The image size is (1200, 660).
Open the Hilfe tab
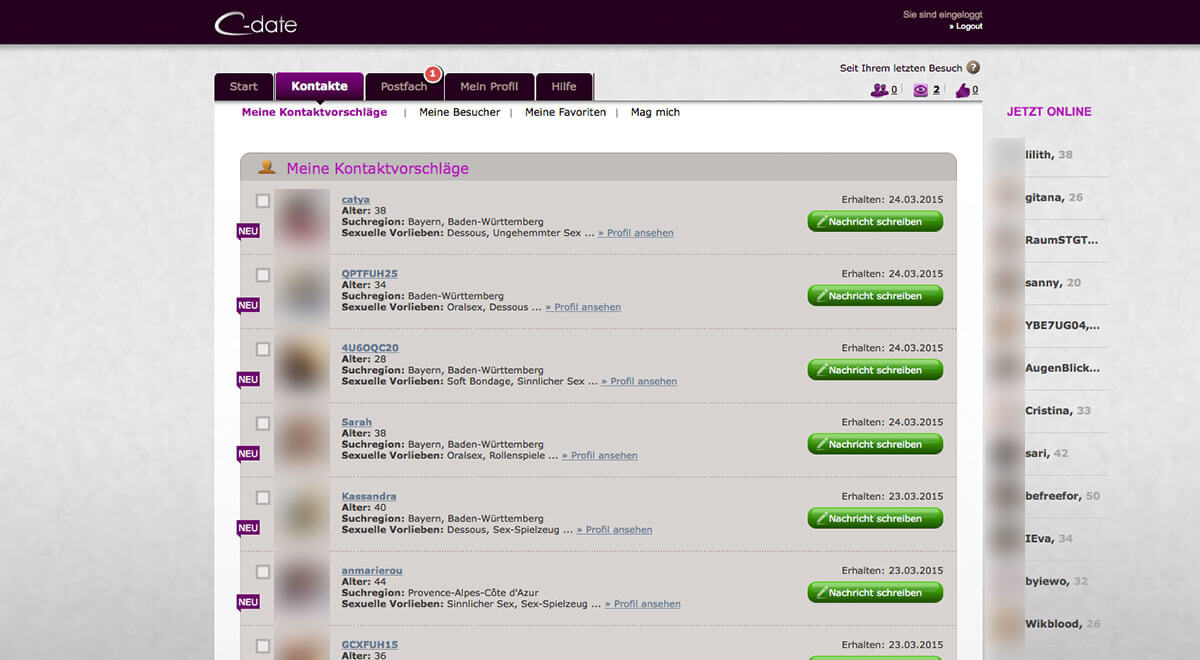tap(564, 87)
